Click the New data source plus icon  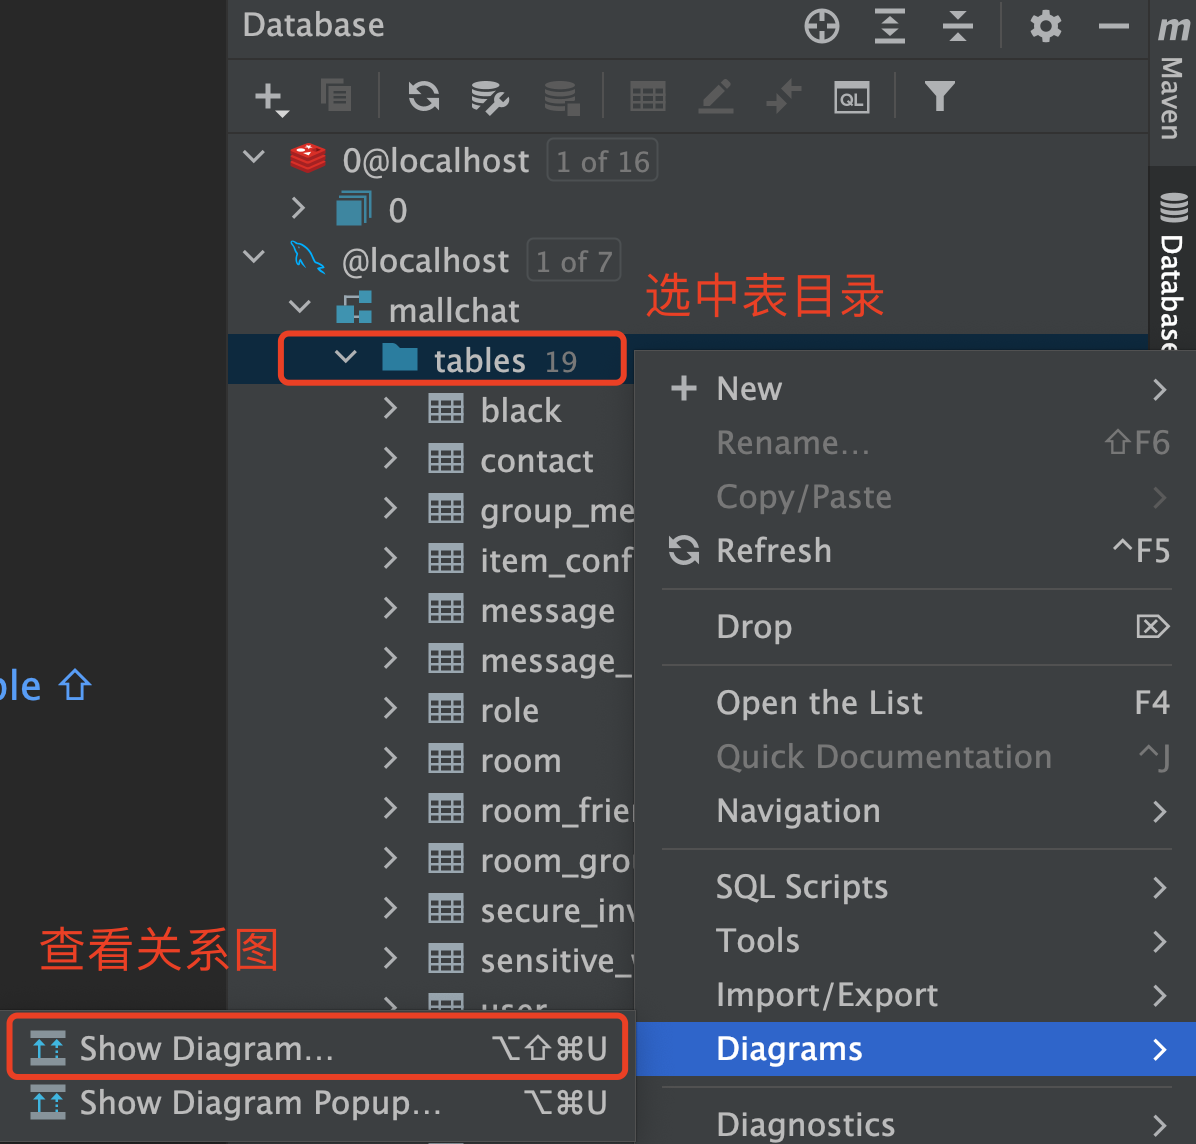click(x=271, y=98)
